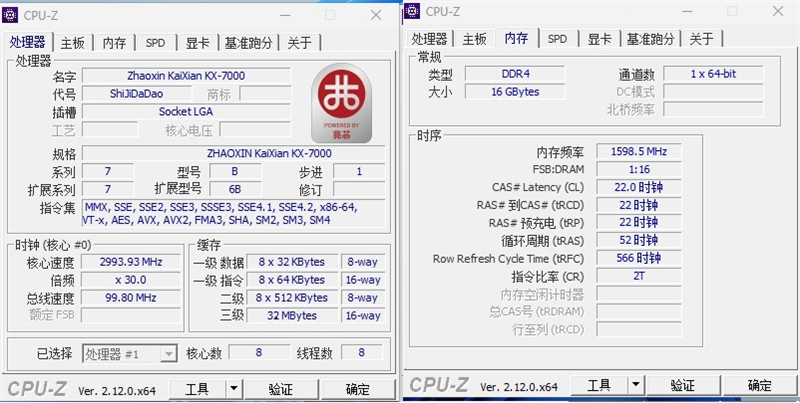This screenshot has height=403, width=800.
Task: Open 基准跑分 tab in left window
Action: [248, 43]
